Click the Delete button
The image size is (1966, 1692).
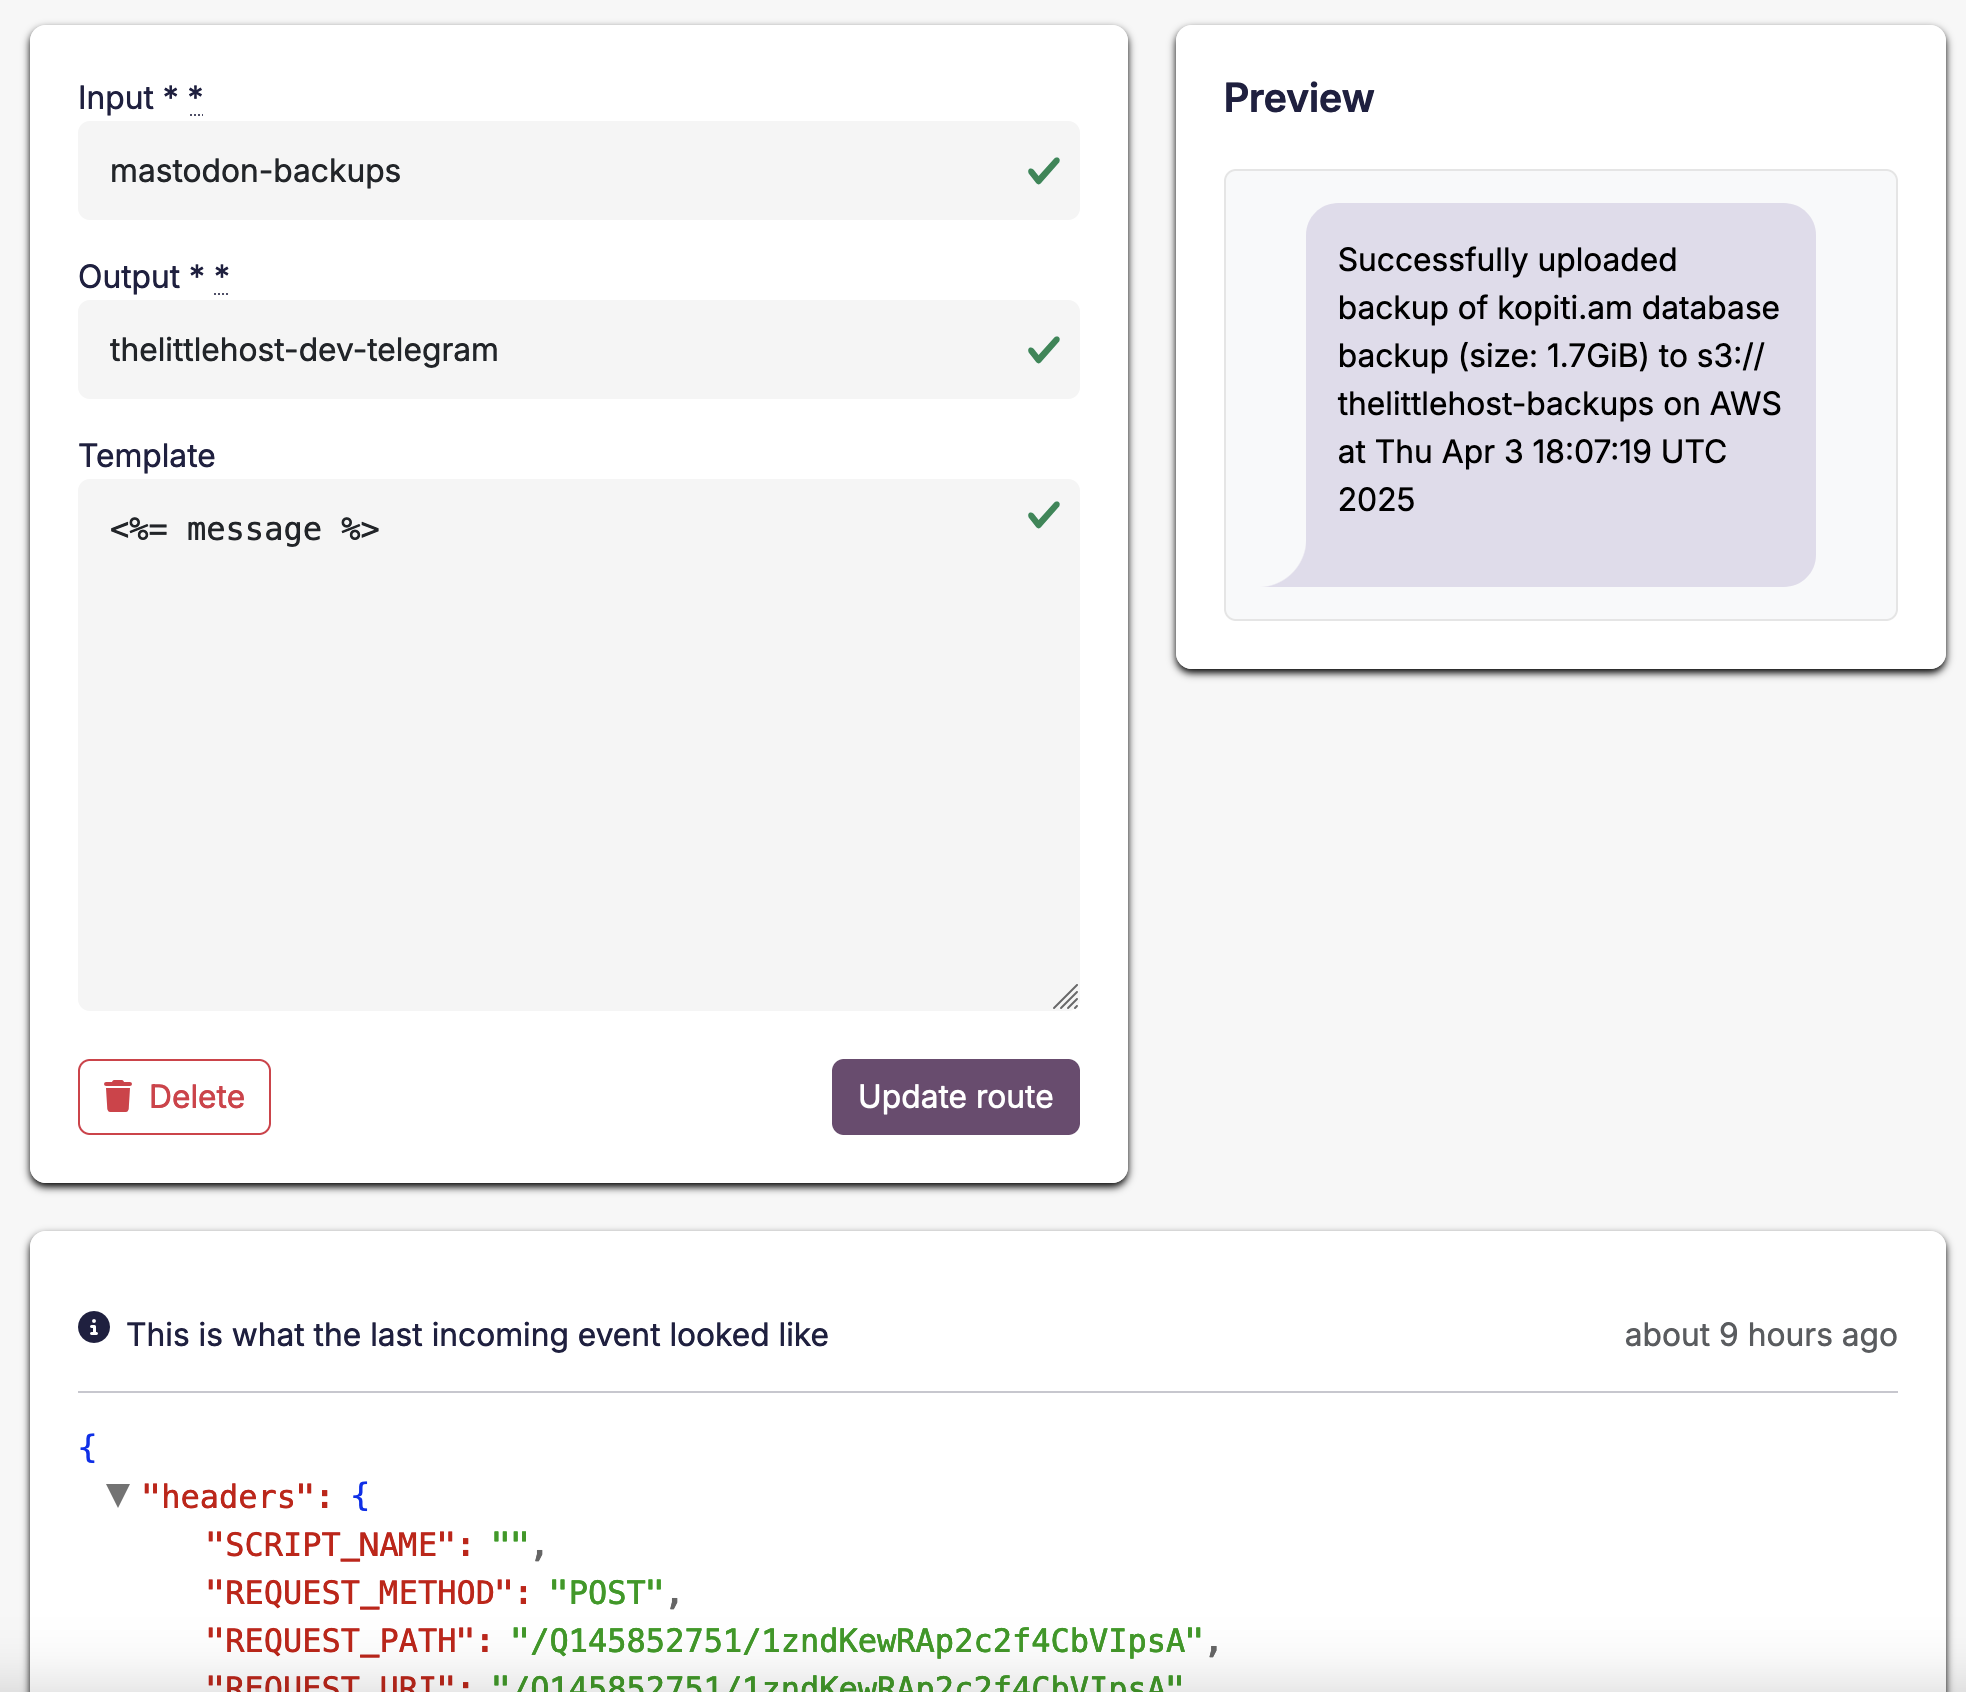[174, 1097]
